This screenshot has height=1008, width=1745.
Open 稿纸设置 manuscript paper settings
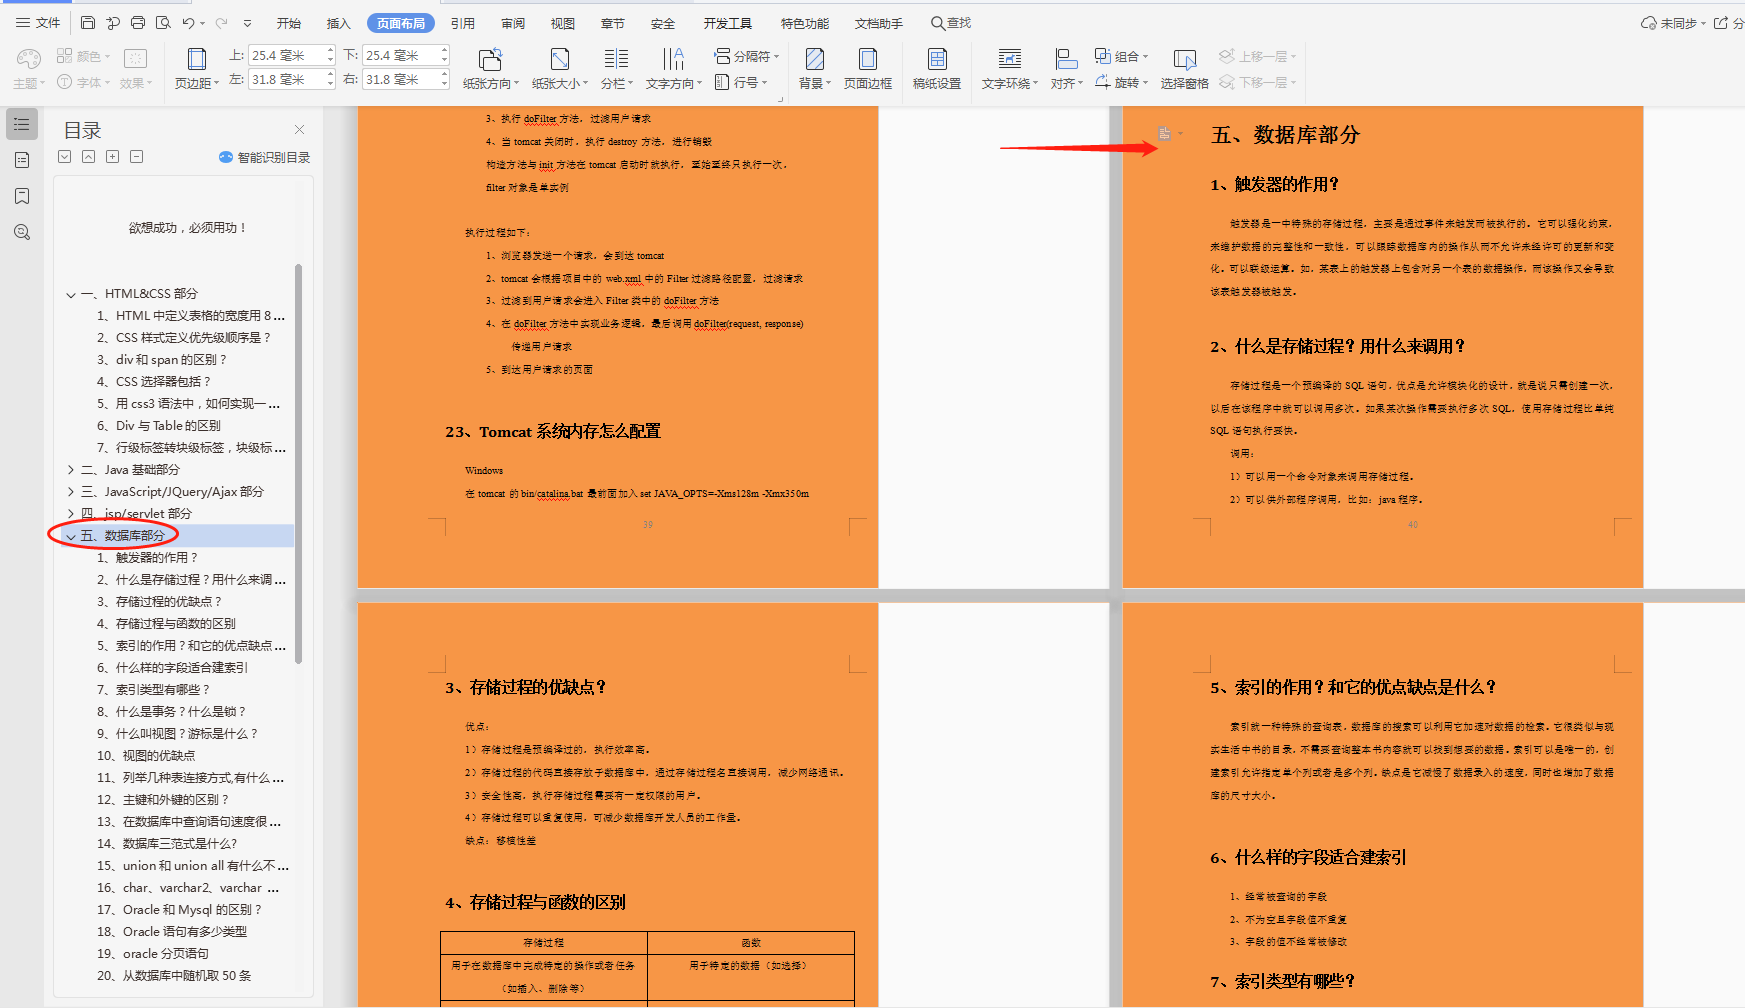click(x=937, y=69)
